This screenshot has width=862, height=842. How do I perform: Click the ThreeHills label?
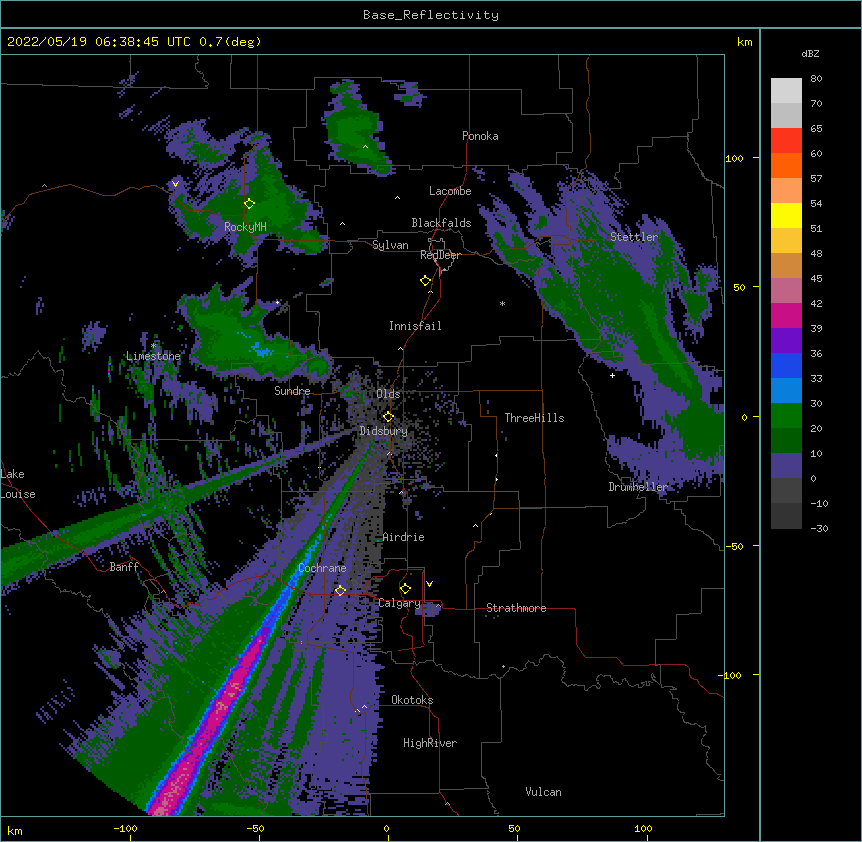(534, 418)
